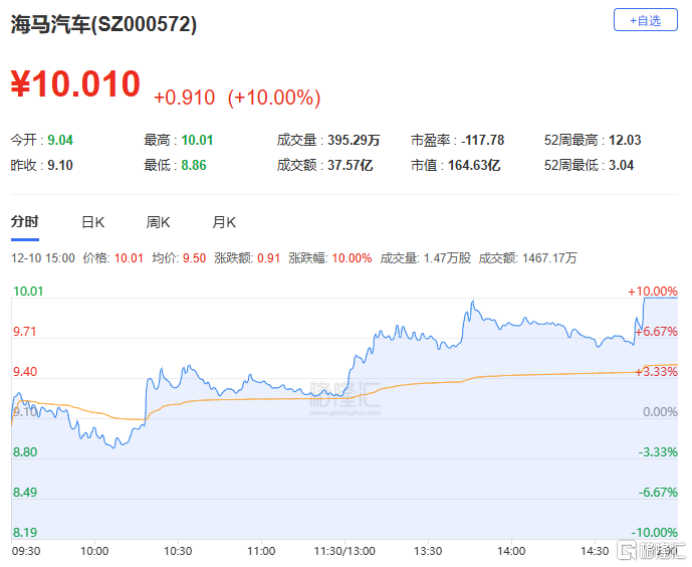Click the 成交额 value 37.57亿
This screenshot has height=567, width=692.
350,165
